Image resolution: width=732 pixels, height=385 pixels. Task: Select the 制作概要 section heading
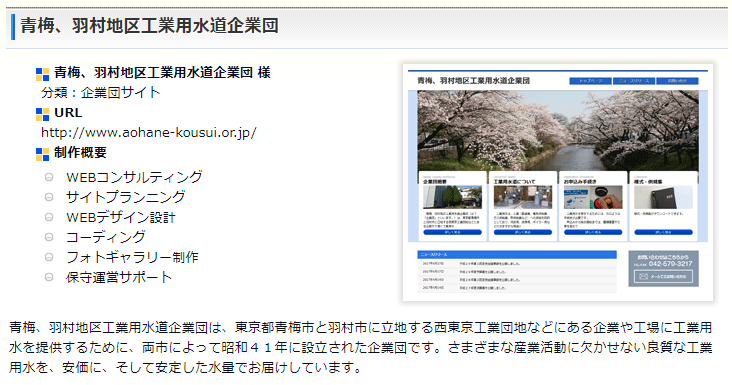(80, 153)
